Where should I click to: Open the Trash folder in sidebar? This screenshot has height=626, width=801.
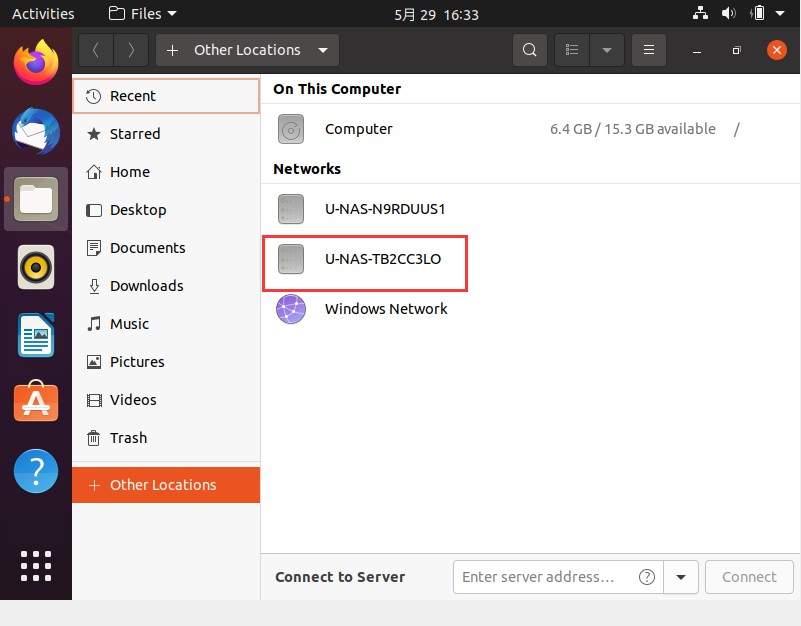(128, 438)
